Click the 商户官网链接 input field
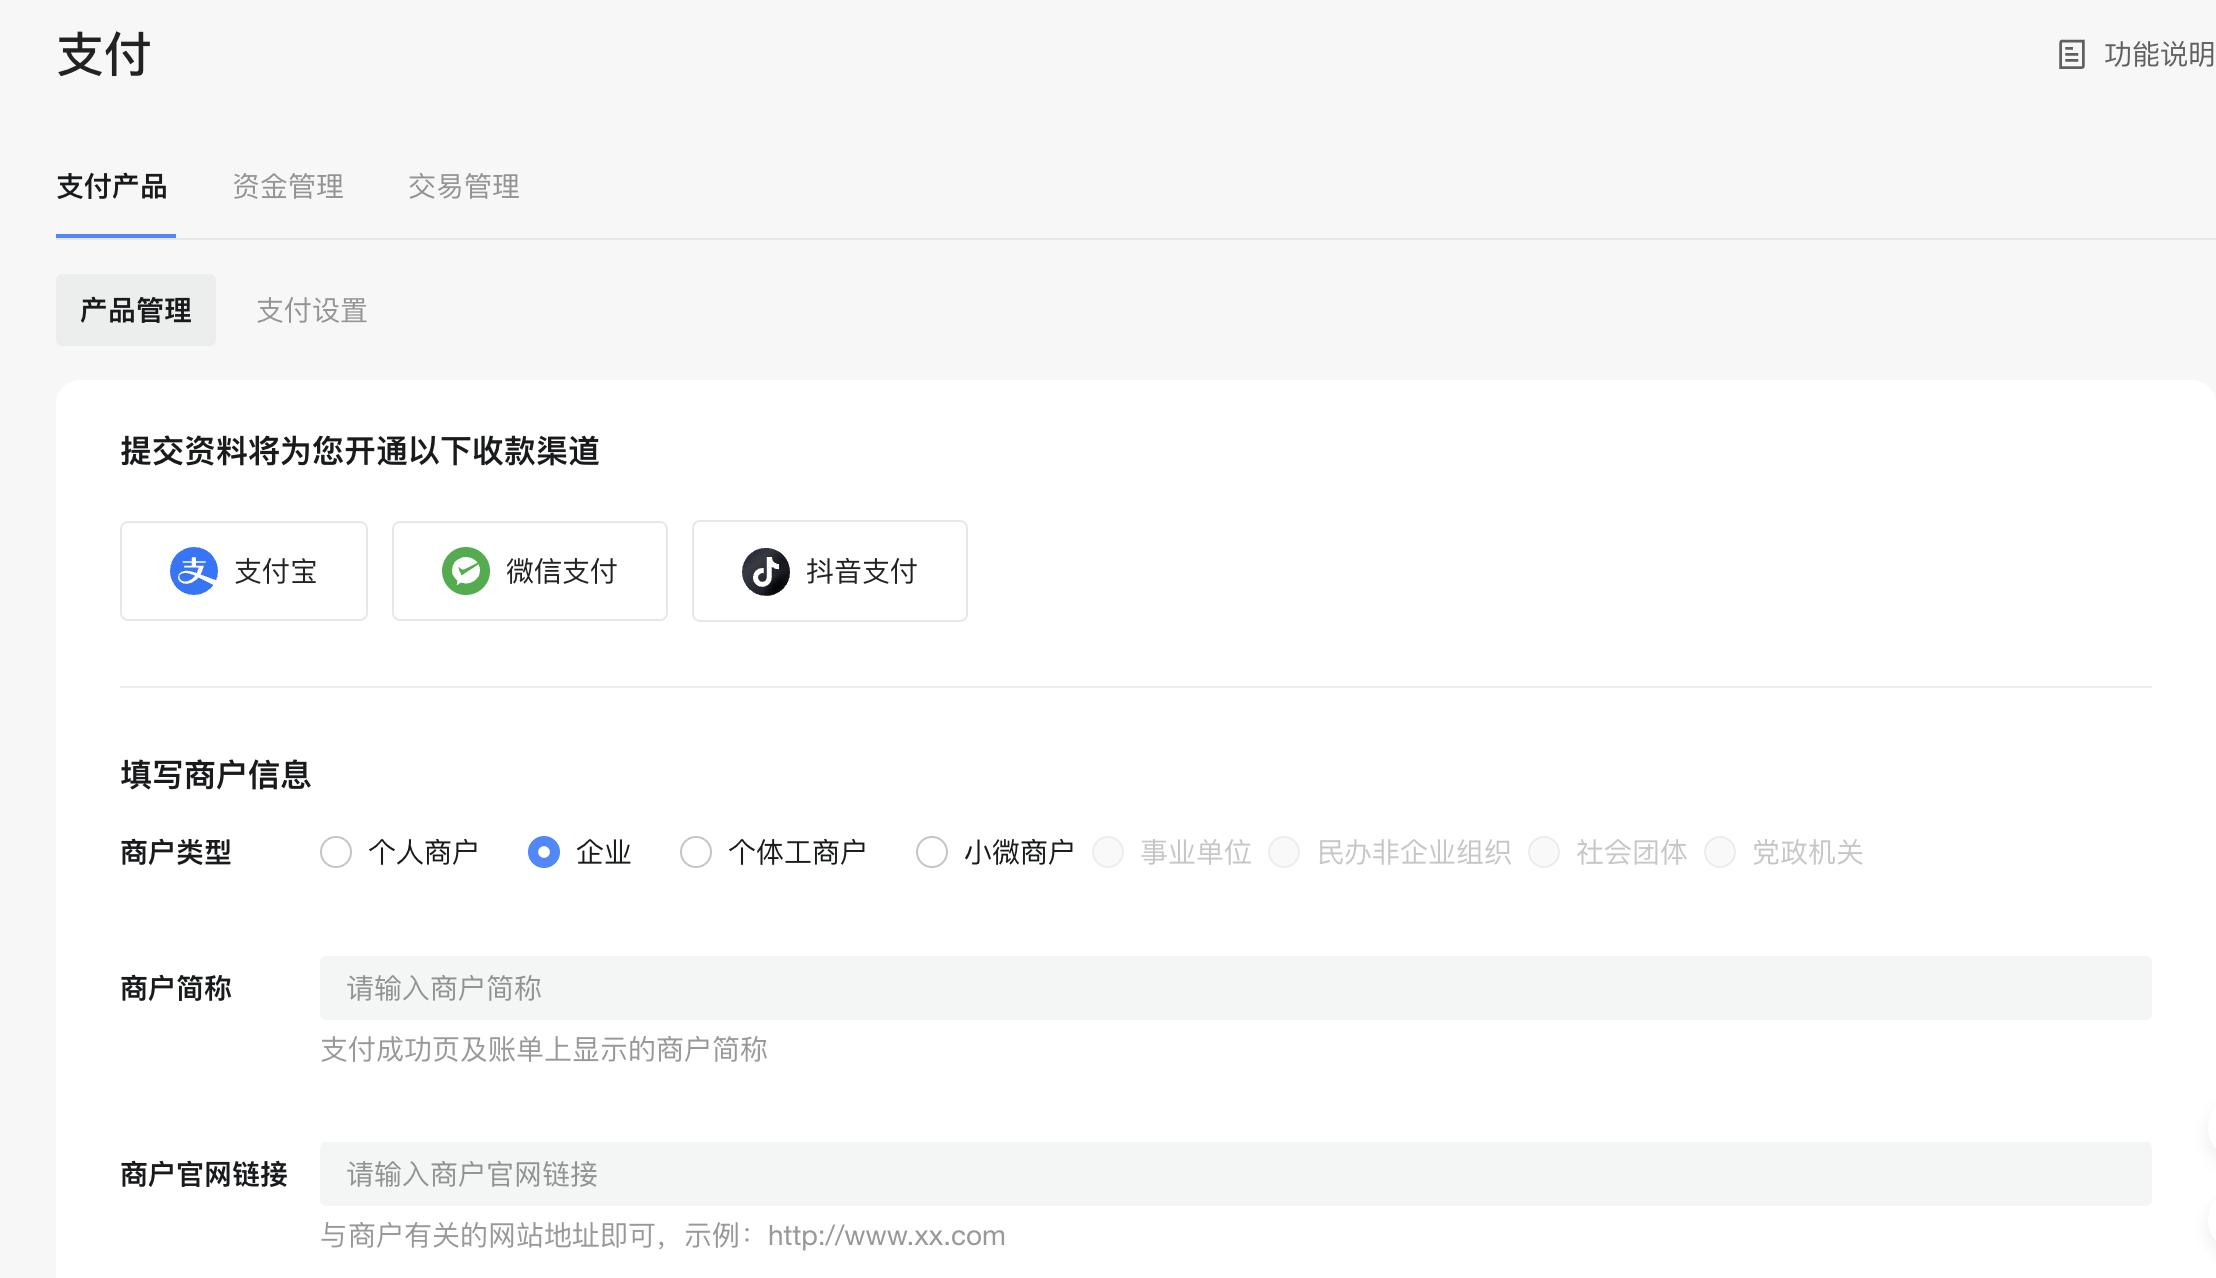 (x=1235, y=1174)
